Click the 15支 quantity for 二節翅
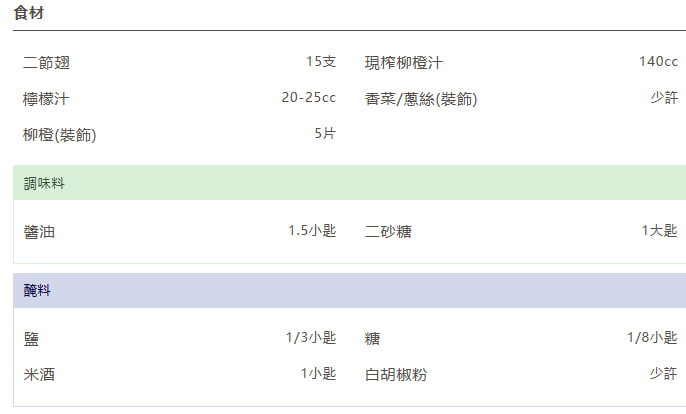 tap(320, 62)
